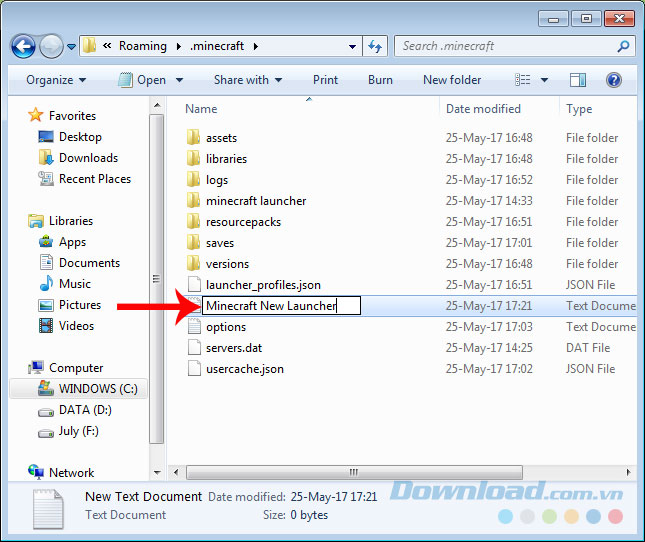
Task: Click the greyed Forward navigation arrow
Action: [51, 46]
